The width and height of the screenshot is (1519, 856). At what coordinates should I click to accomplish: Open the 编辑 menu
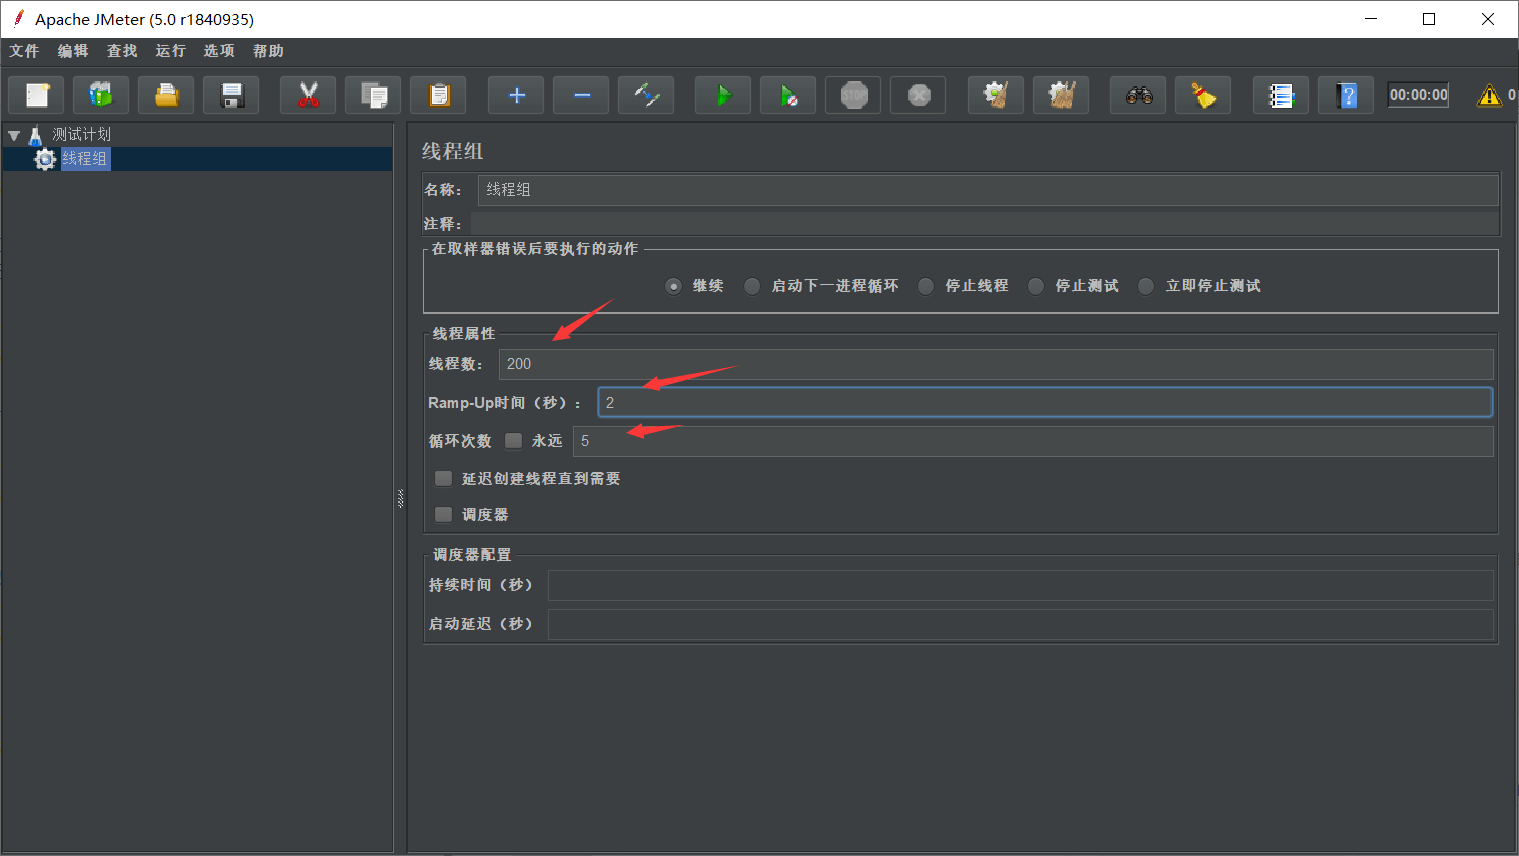point(73,51)
